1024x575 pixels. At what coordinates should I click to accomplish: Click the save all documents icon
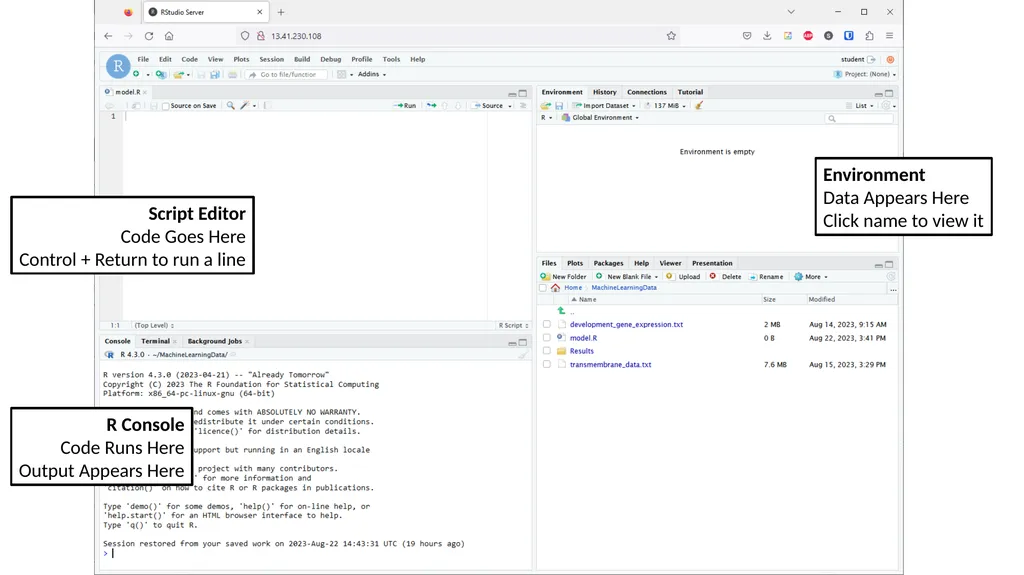point(215,74)
